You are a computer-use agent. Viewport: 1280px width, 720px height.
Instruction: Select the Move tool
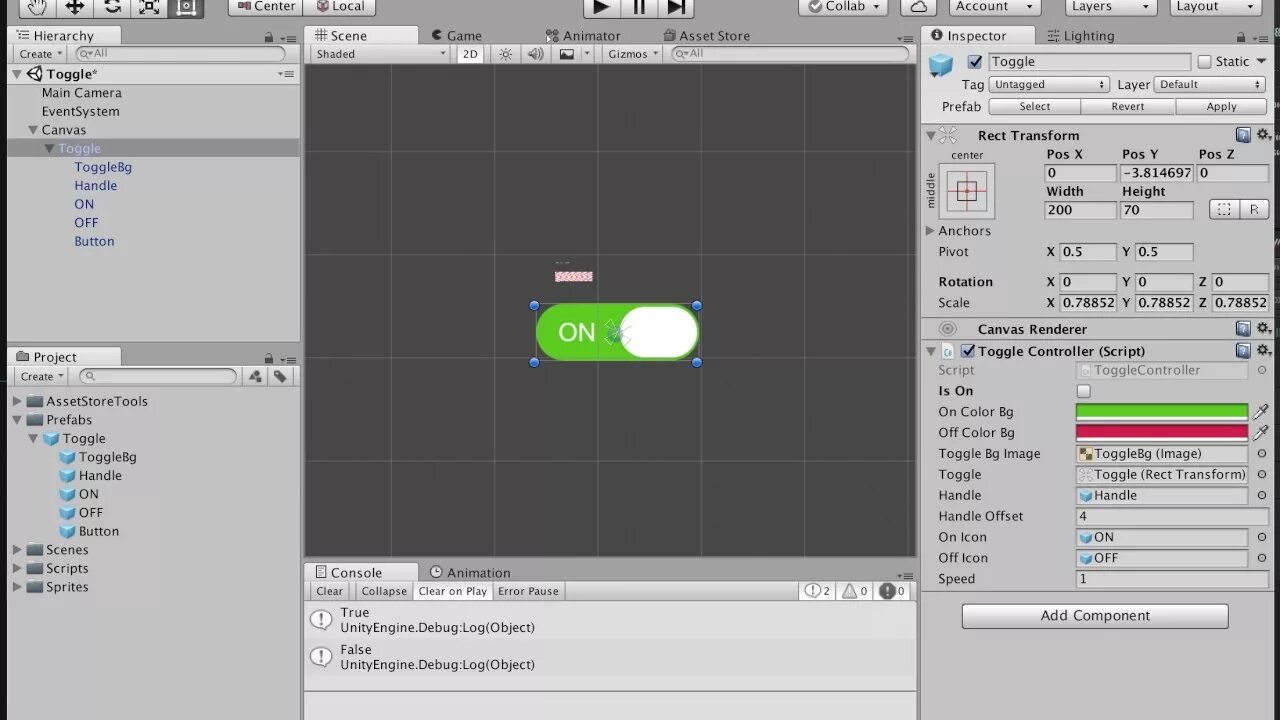point(74,7)
